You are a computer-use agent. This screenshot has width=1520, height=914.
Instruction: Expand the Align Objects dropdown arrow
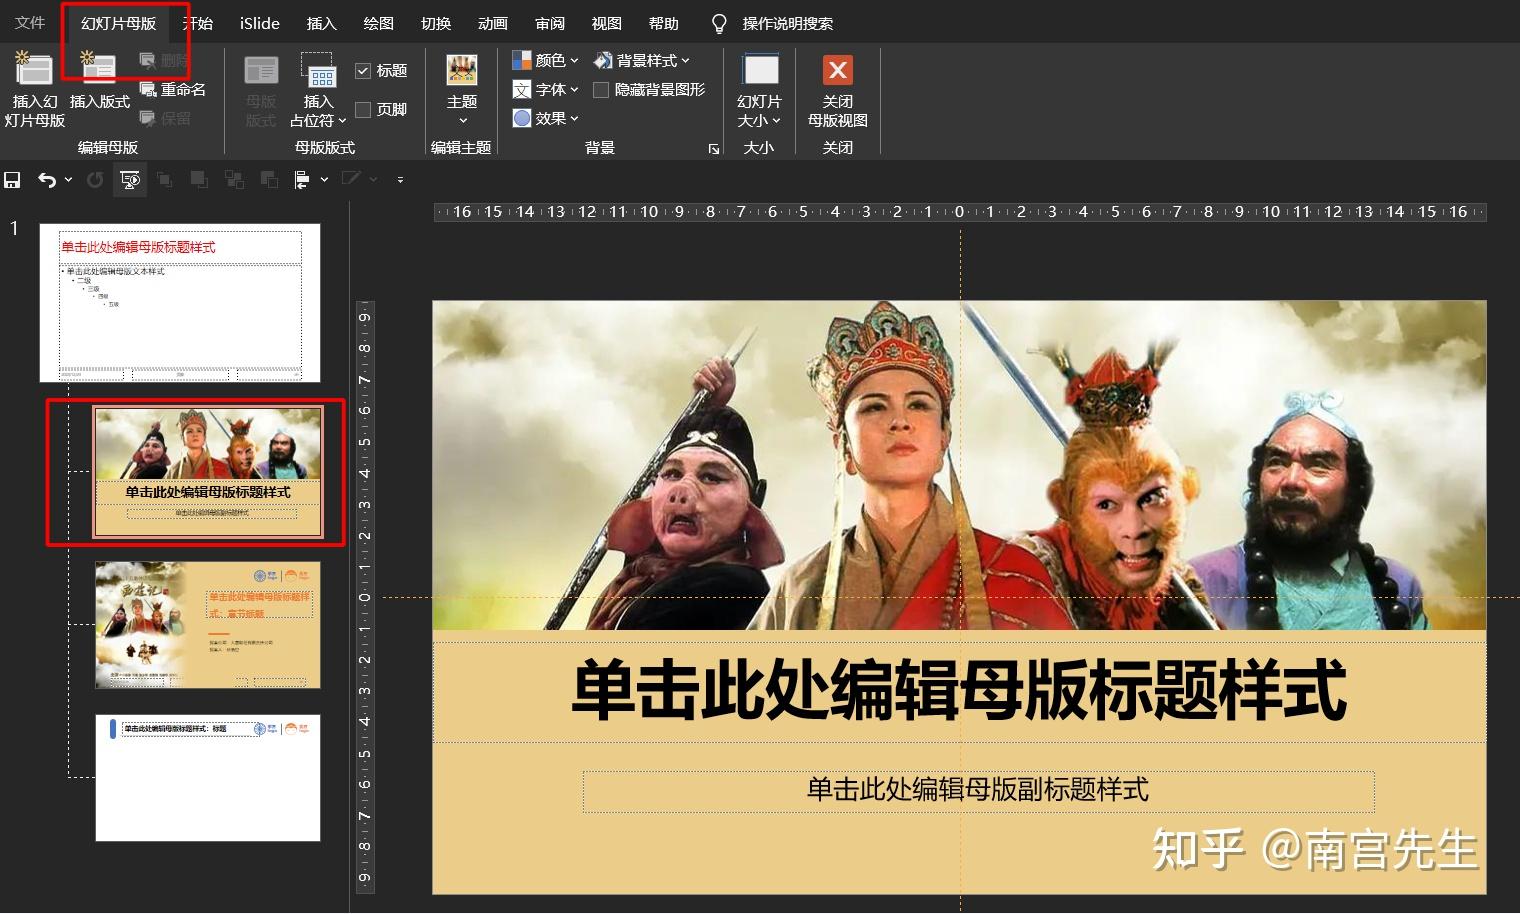pyautogui.click(x=324, y=180)
